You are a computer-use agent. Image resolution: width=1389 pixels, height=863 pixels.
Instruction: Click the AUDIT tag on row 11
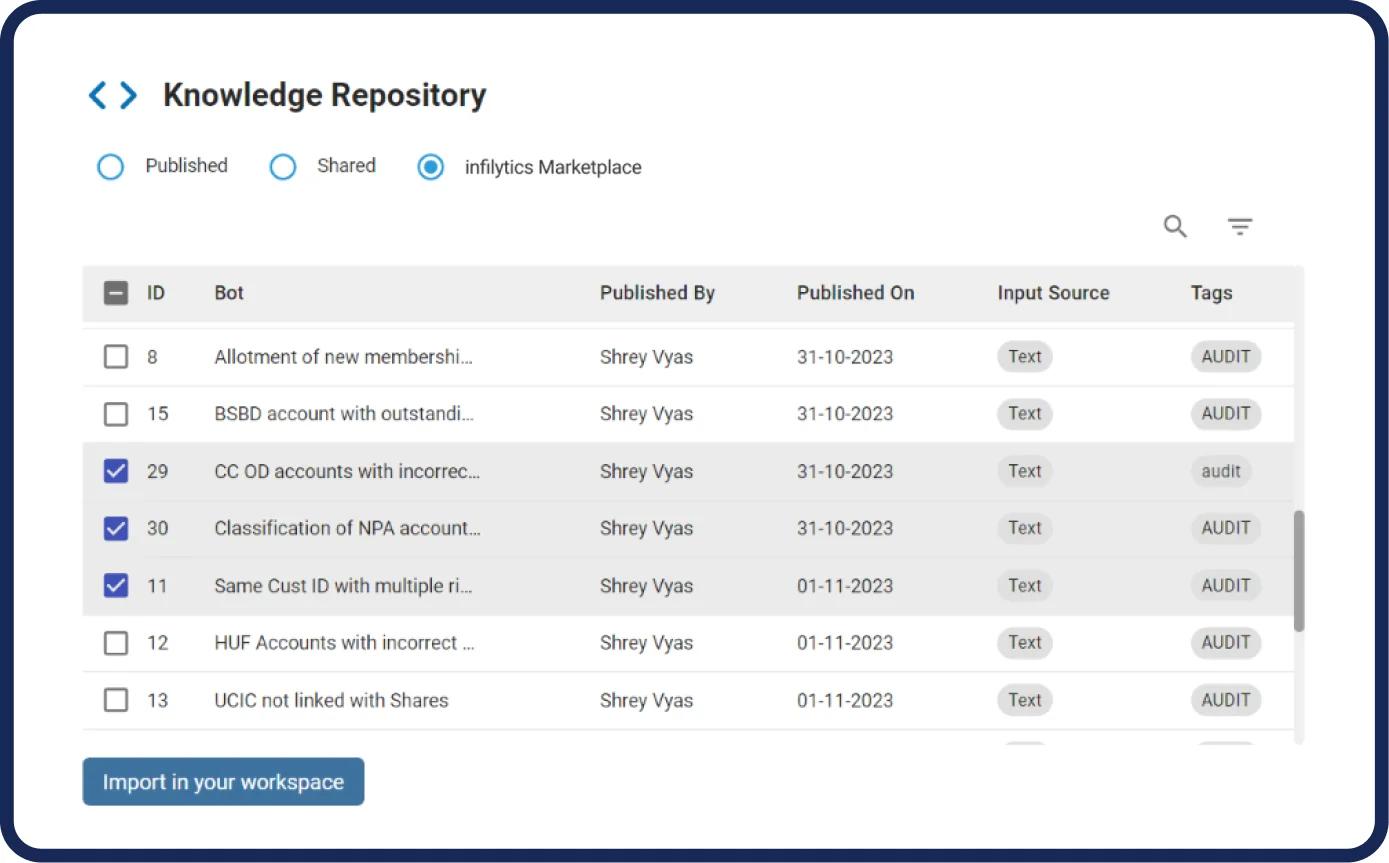coord(1226,586)
